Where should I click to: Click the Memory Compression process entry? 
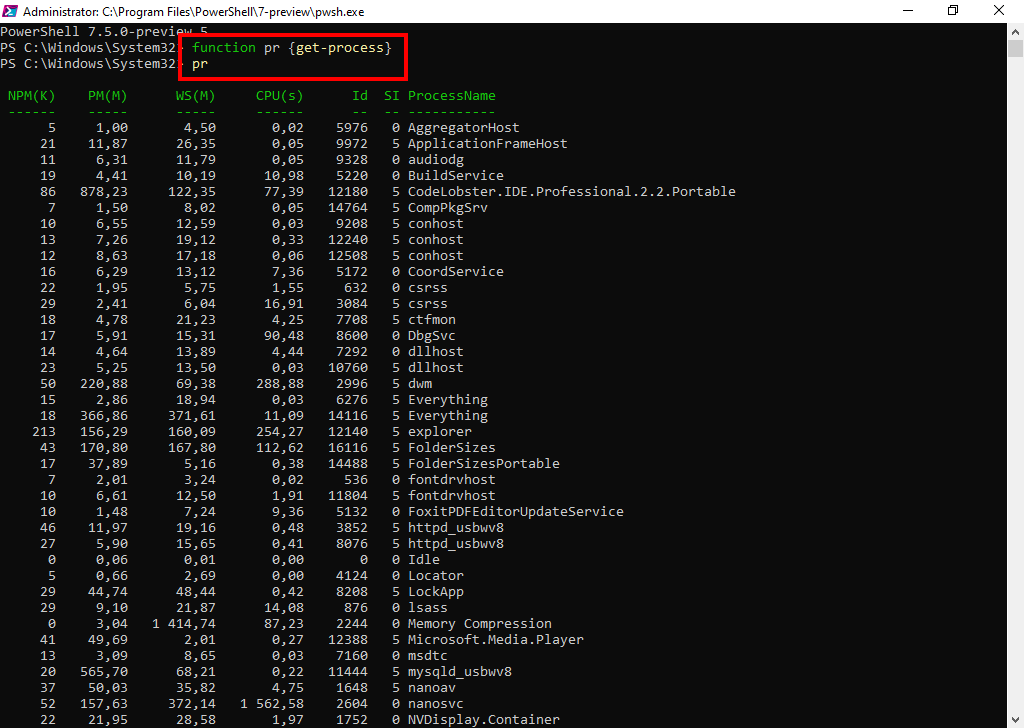click(x=479, y=624)
